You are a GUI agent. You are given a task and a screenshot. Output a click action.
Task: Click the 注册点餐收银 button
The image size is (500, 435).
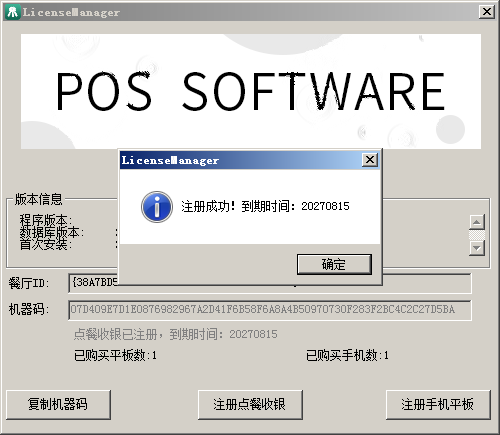(250, 405)
